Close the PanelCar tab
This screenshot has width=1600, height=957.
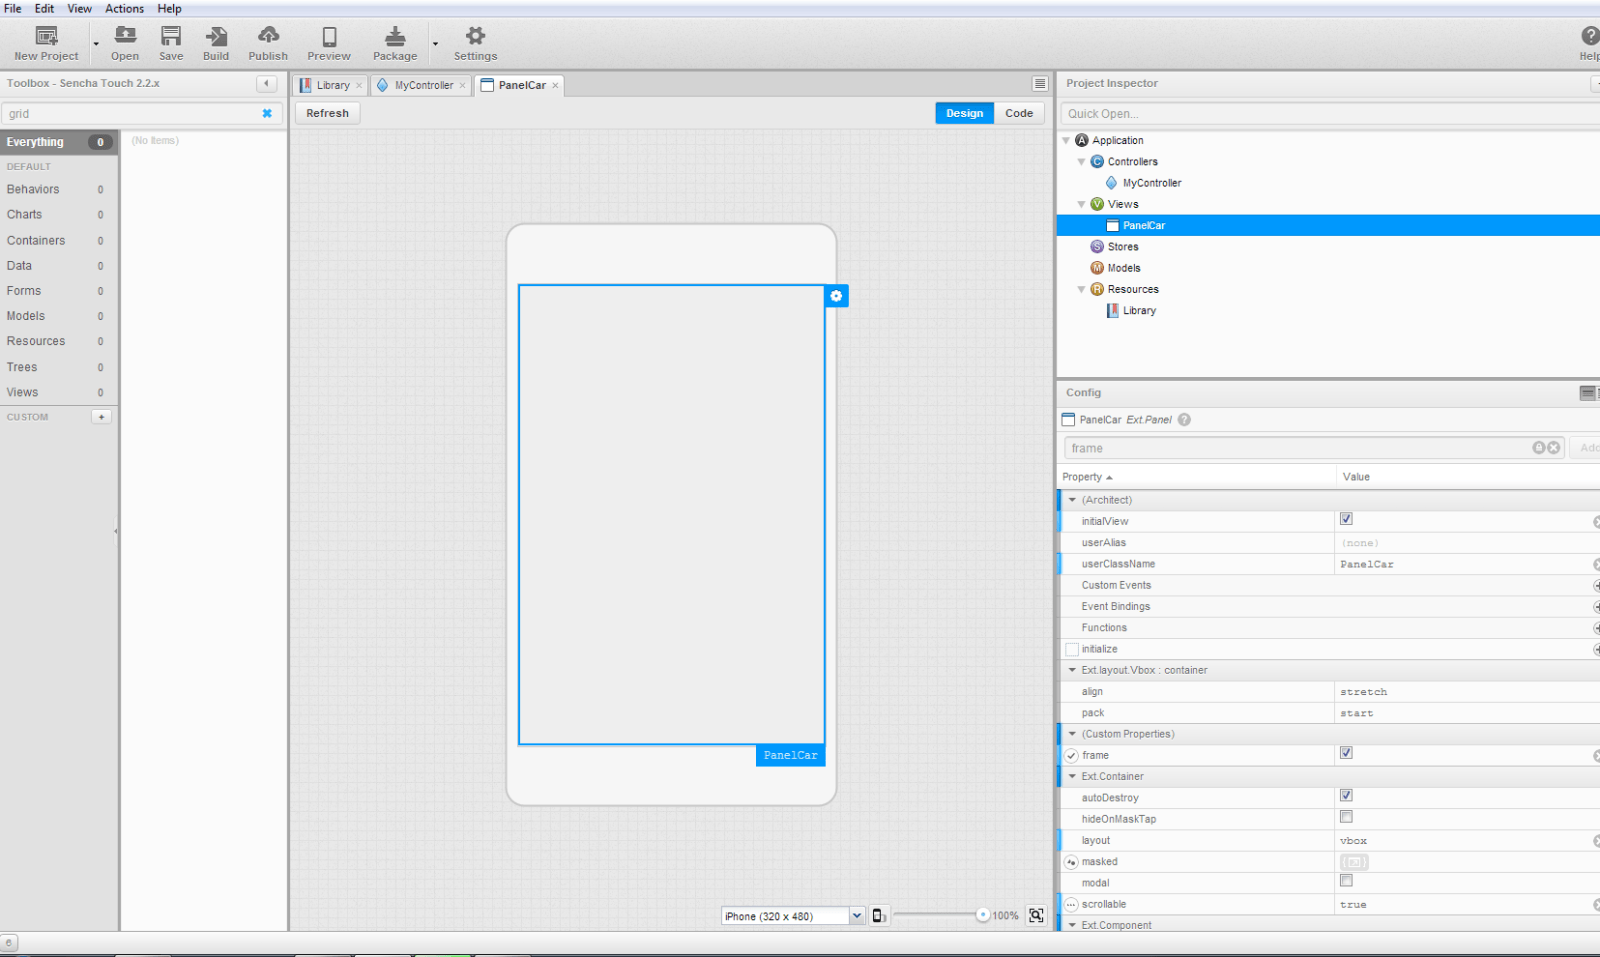[x=555, y=86]
